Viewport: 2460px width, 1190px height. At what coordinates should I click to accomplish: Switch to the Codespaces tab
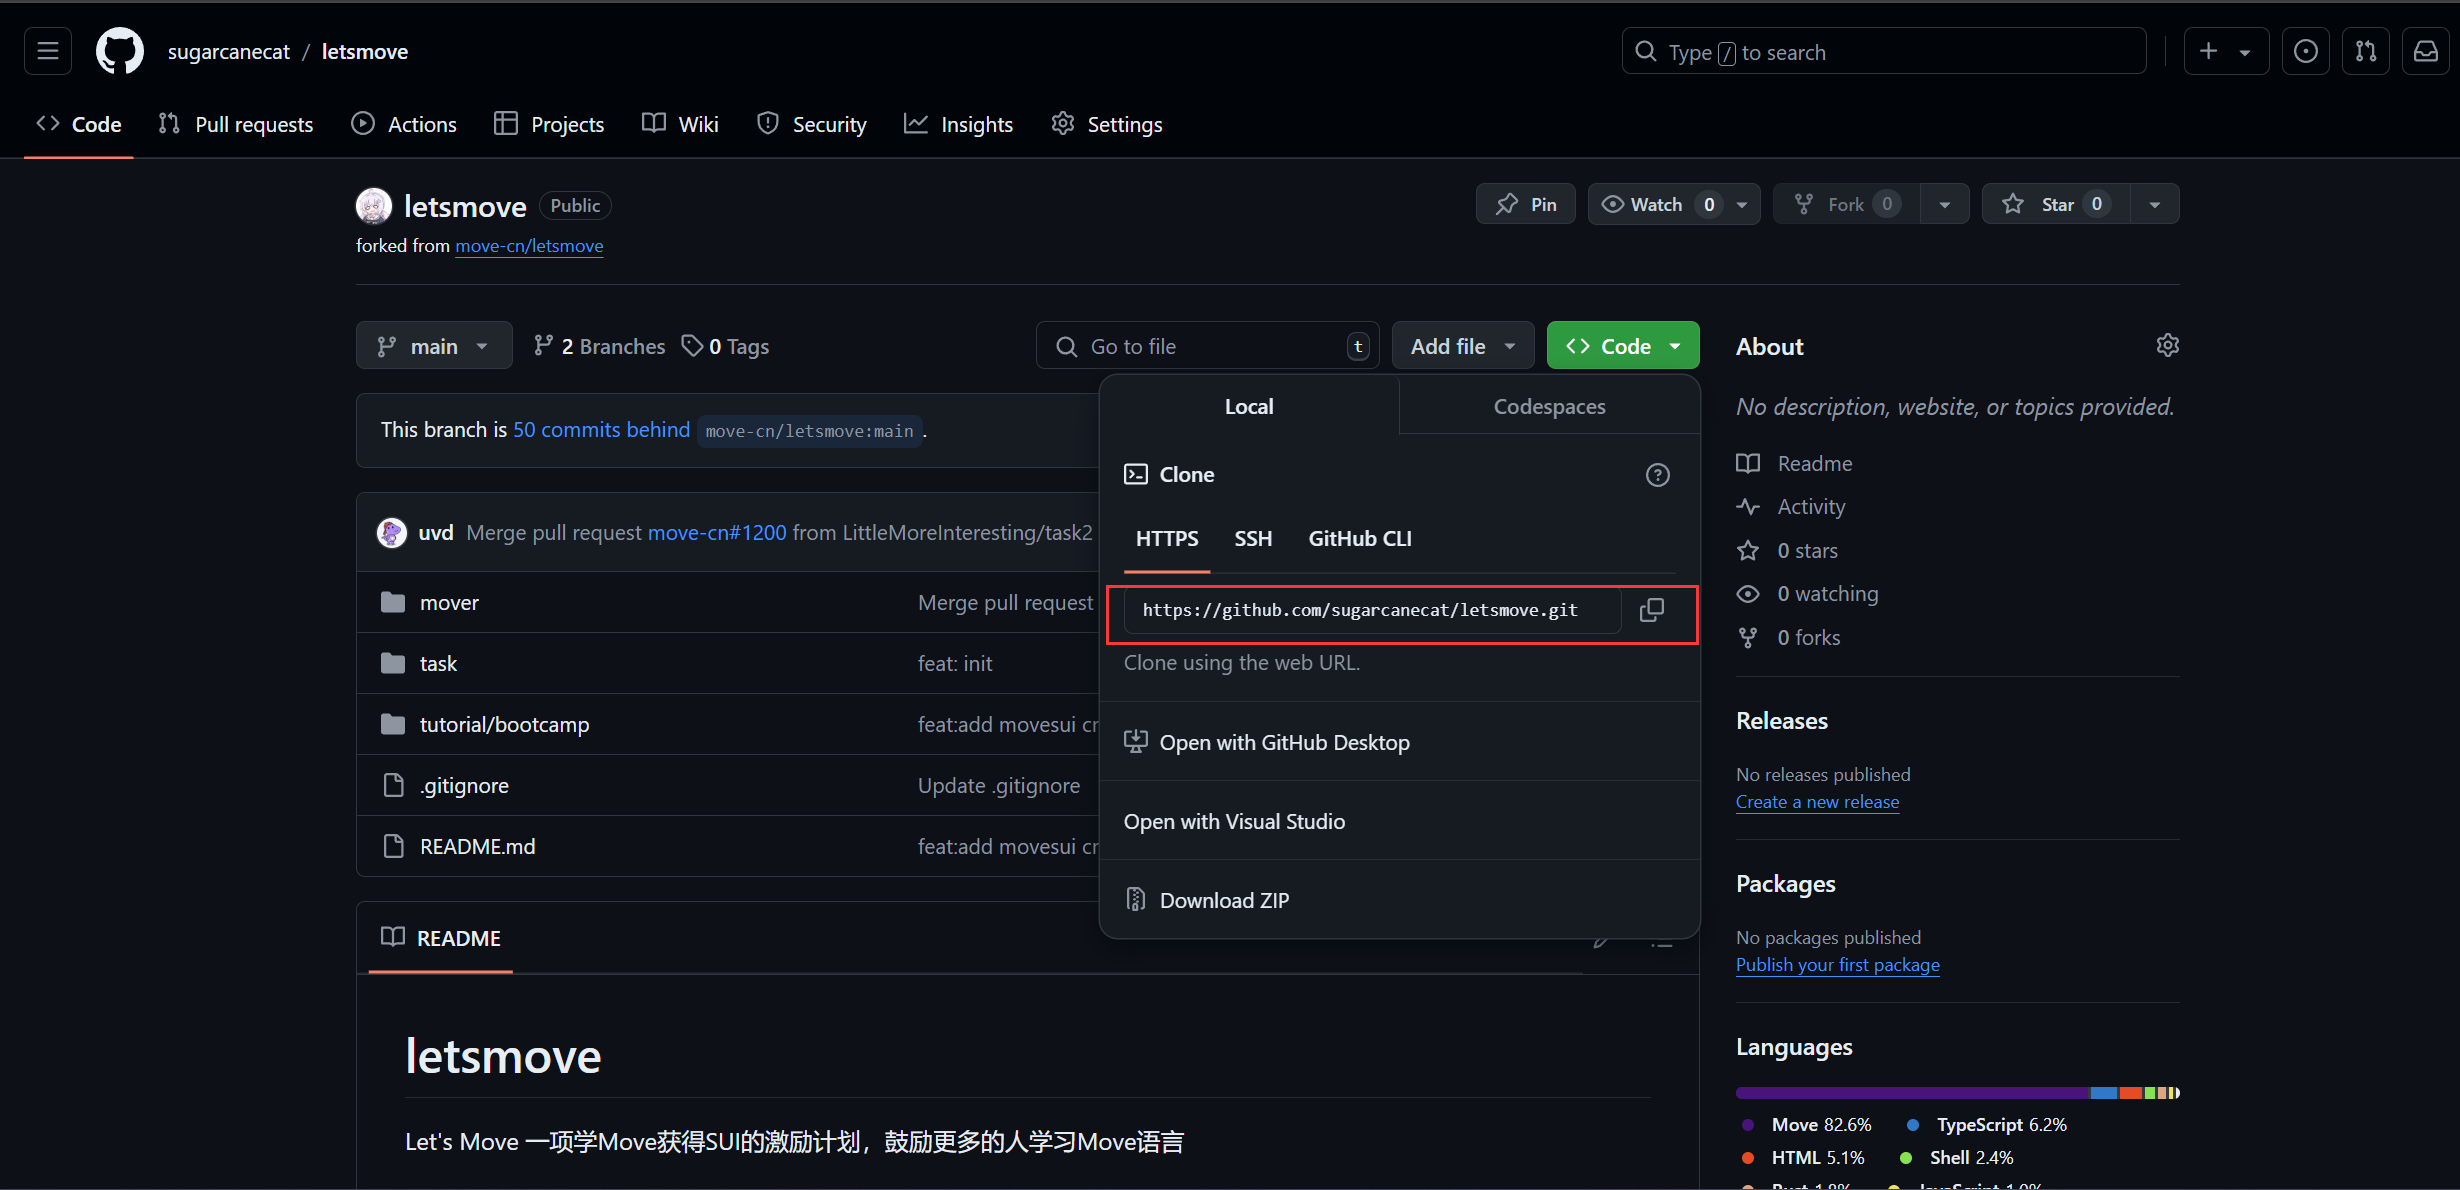(x=1549, y=407)
